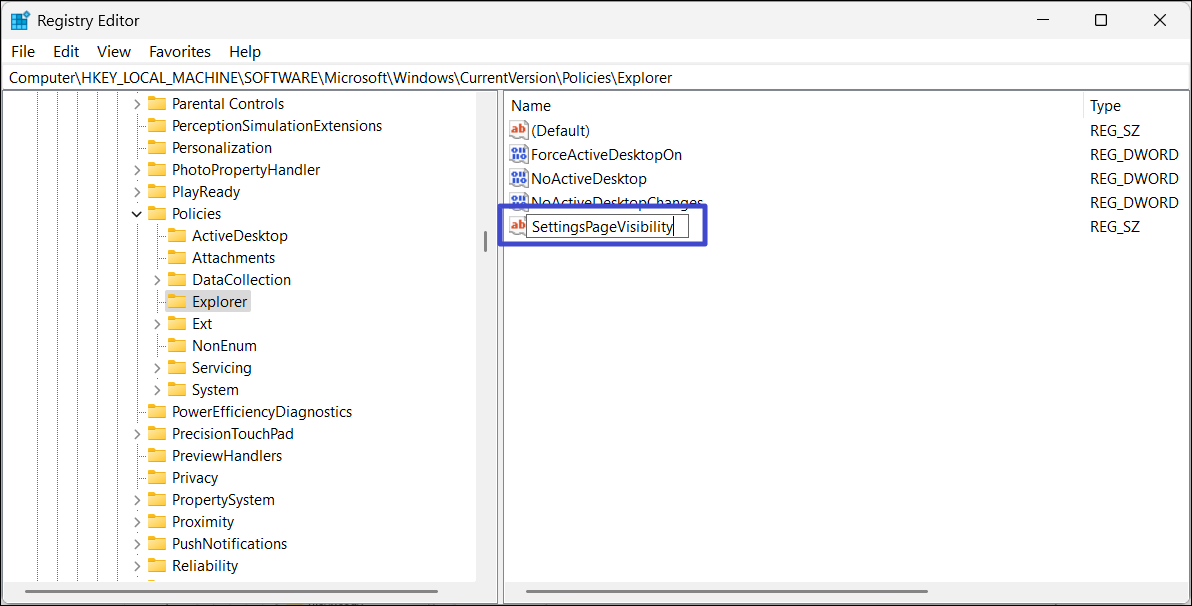Expand the PhotoPropertyHandler key
Screen dimensions: 1192x606
(x=137, y=170)
